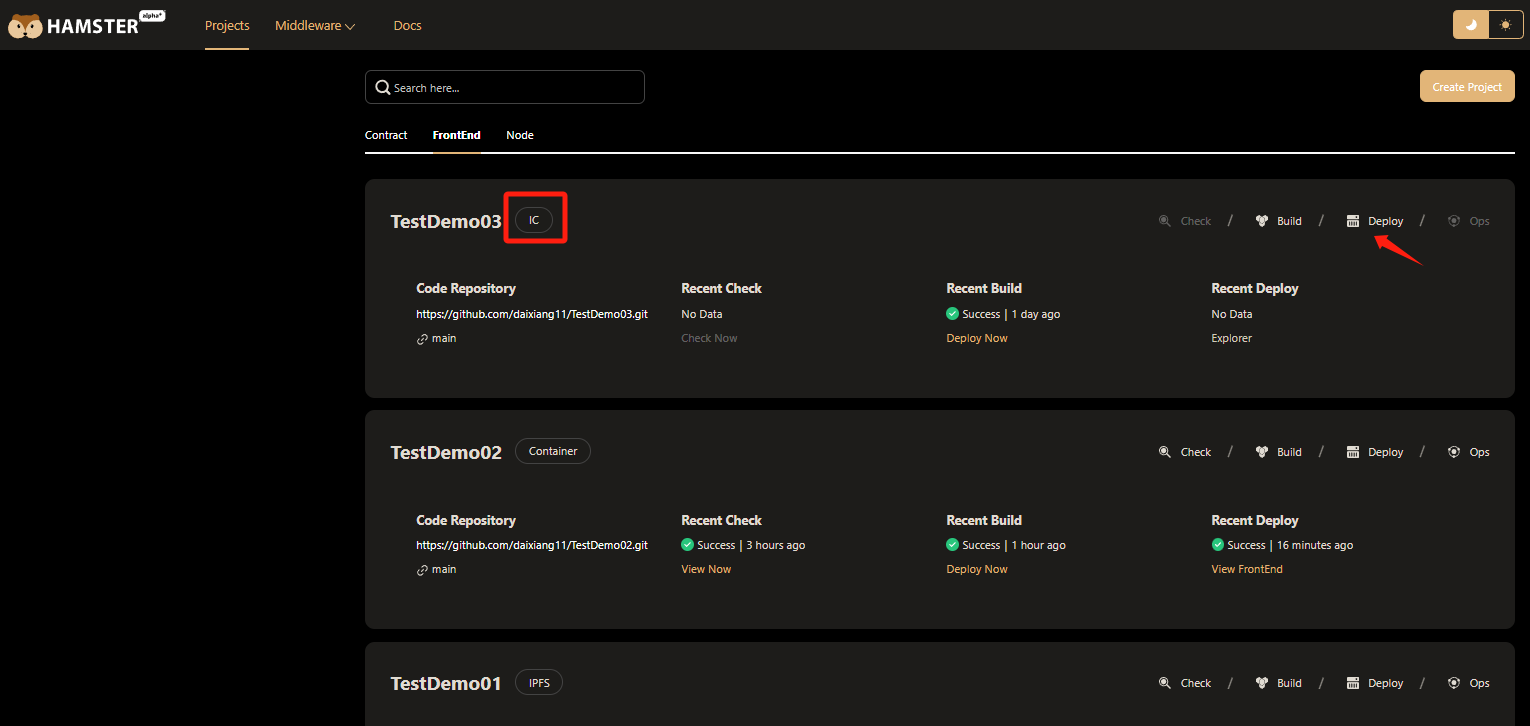Open TestDemo03 Explorer link
This screenshot has width=1530, height=726.
pyautogui.click(x=1232, y=338)
